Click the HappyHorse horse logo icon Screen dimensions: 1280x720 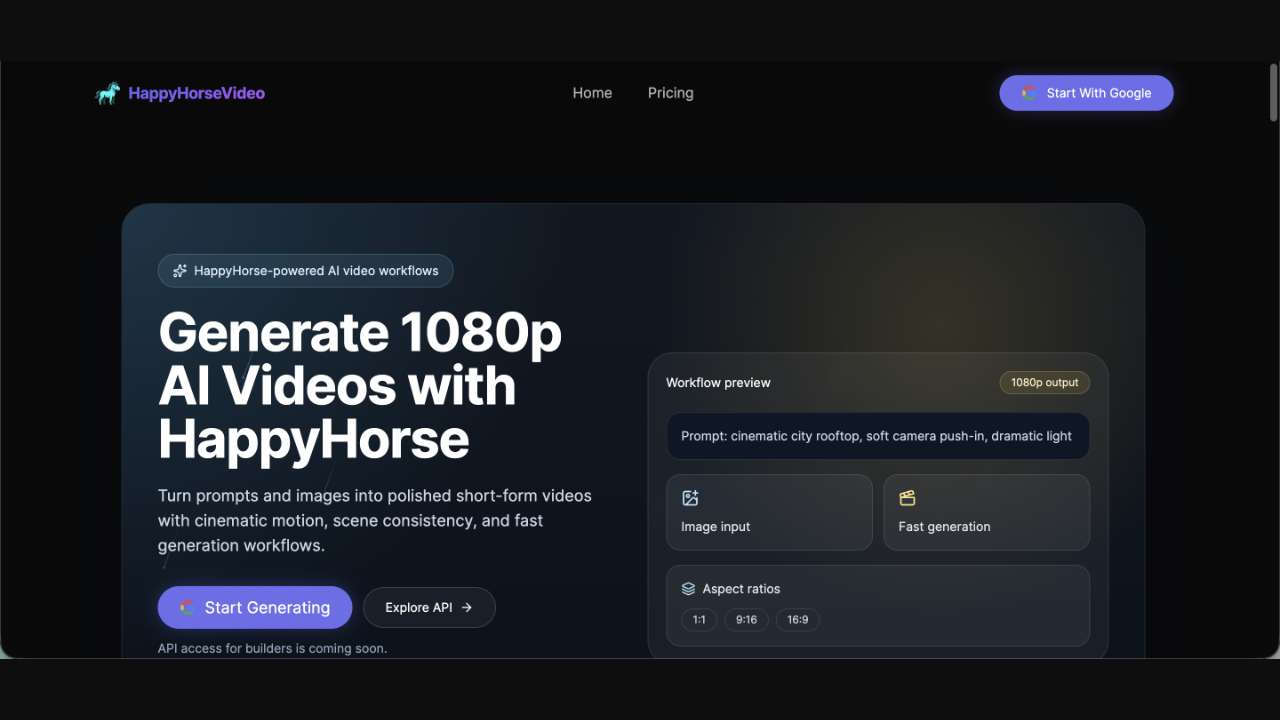pos(107,93)
